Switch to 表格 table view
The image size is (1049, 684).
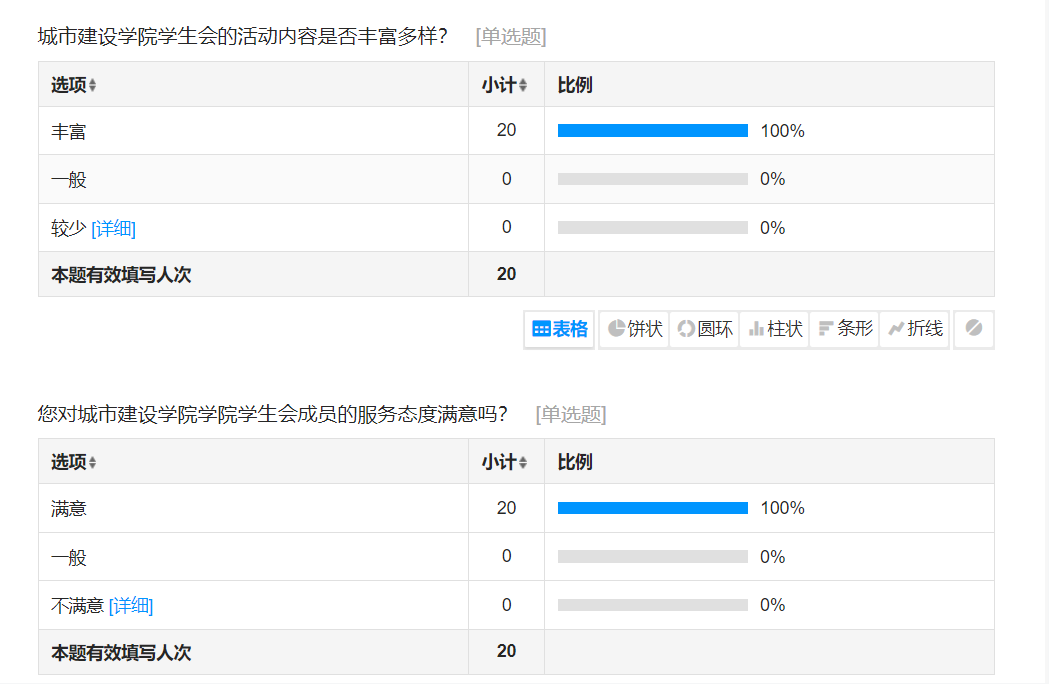click(559, 329)
